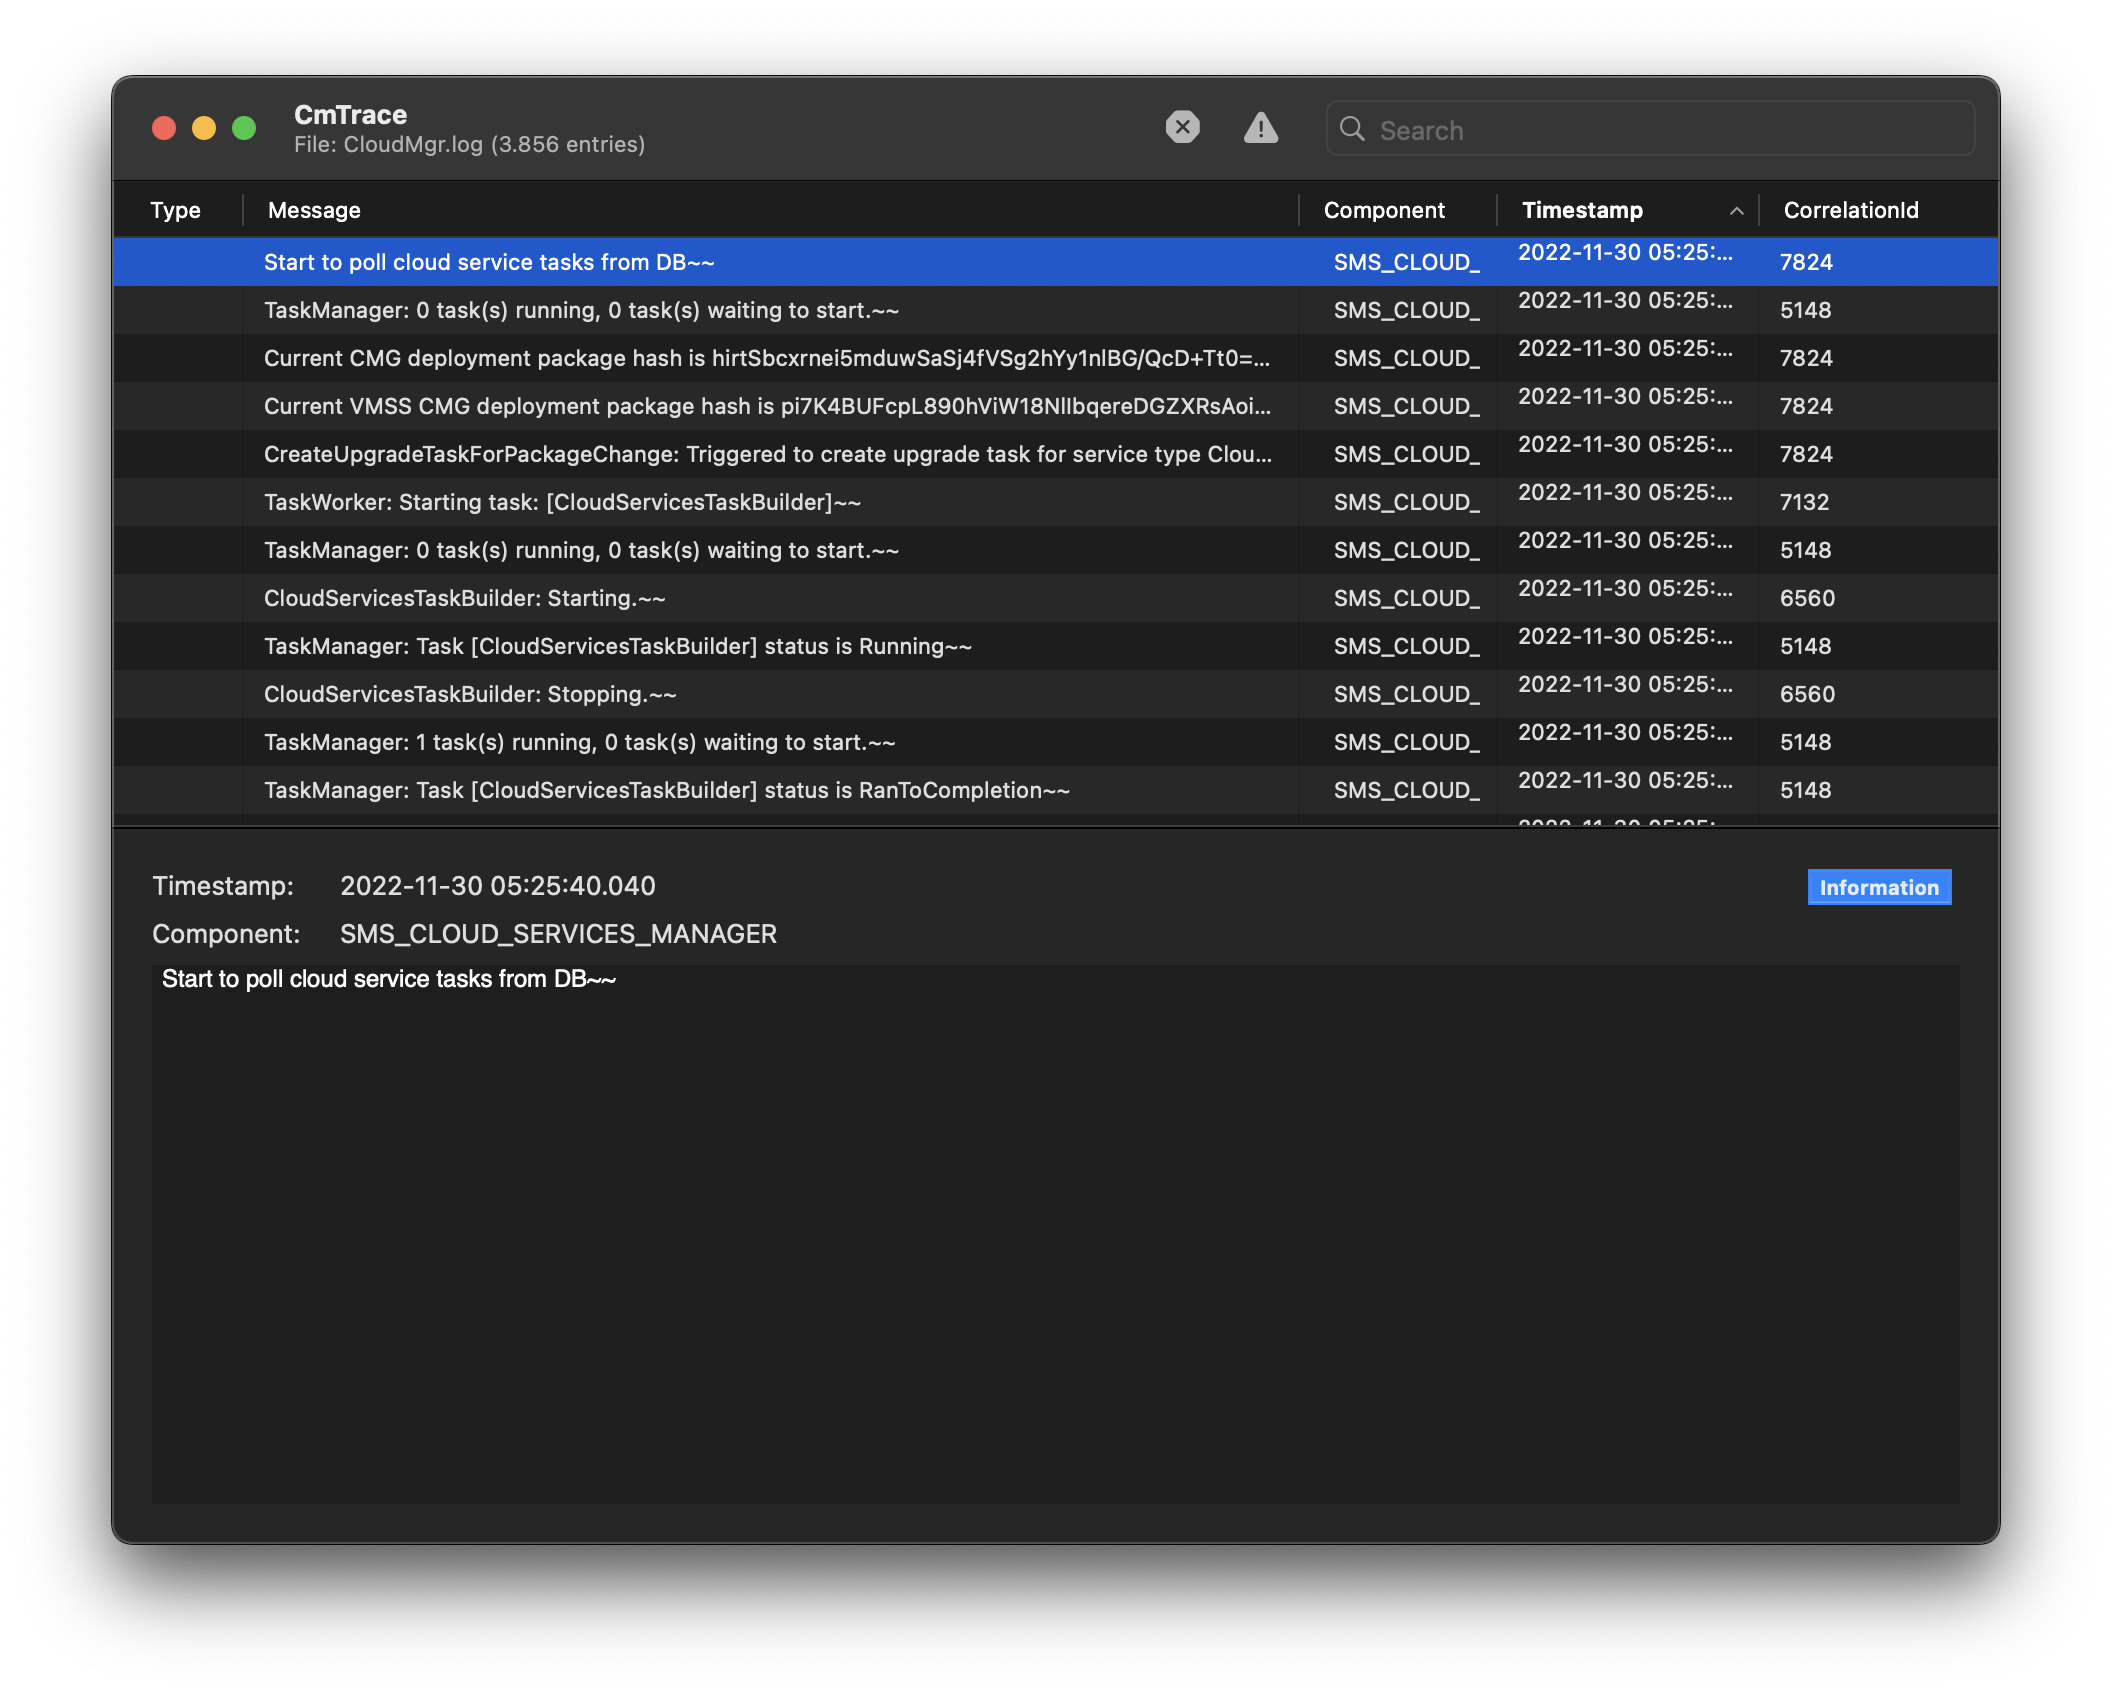The height and width of the screenshot is (1692, 2112).
Task: Click the yellow minimize window button
Action: coord(204,128)
